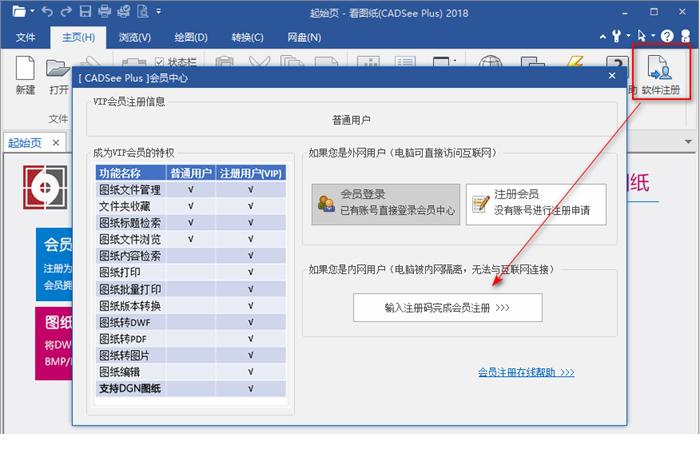Image resolution: width=700 pixels, height=451 pixels.
Task: Select the 图纸转DWF table row
Action: point(191,322)
